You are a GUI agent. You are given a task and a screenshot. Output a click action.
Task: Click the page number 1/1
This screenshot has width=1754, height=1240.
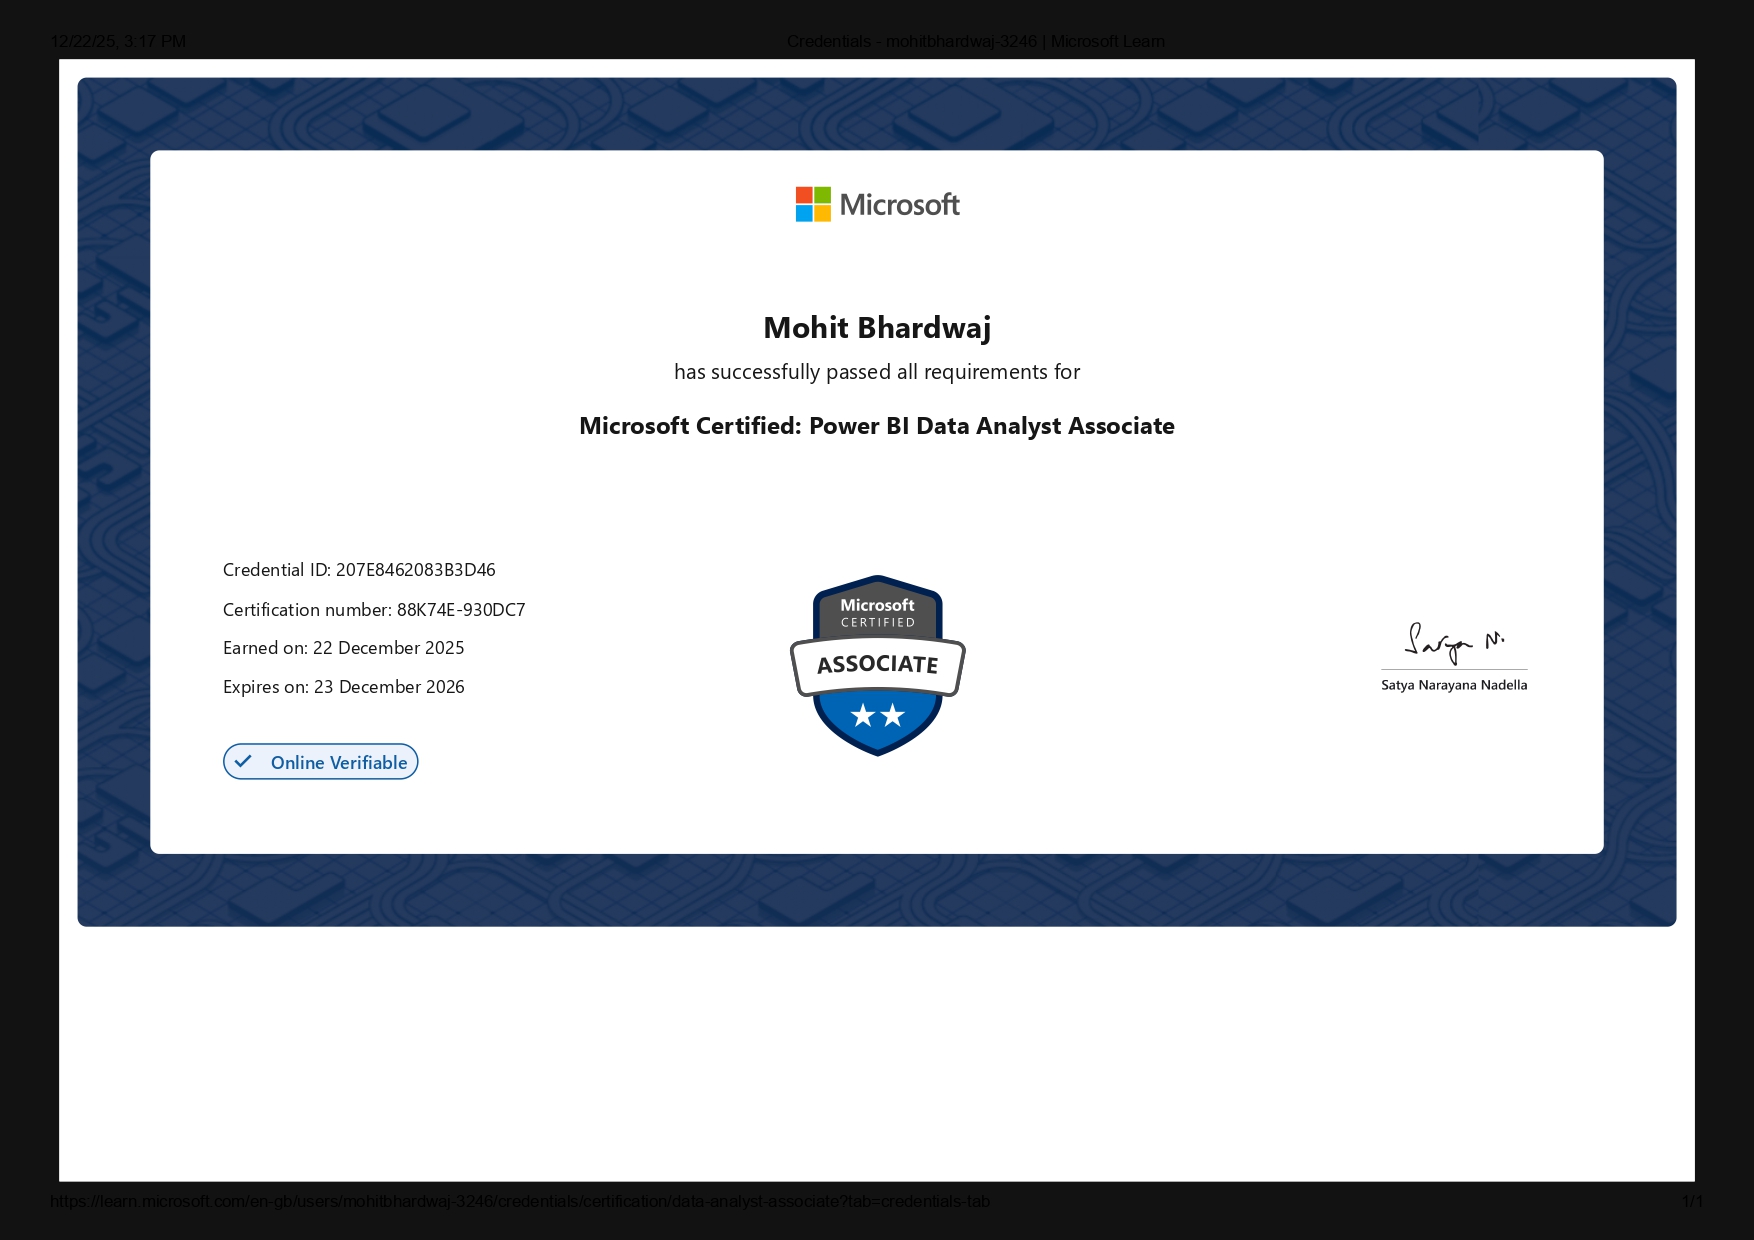click(1692, 1201)
